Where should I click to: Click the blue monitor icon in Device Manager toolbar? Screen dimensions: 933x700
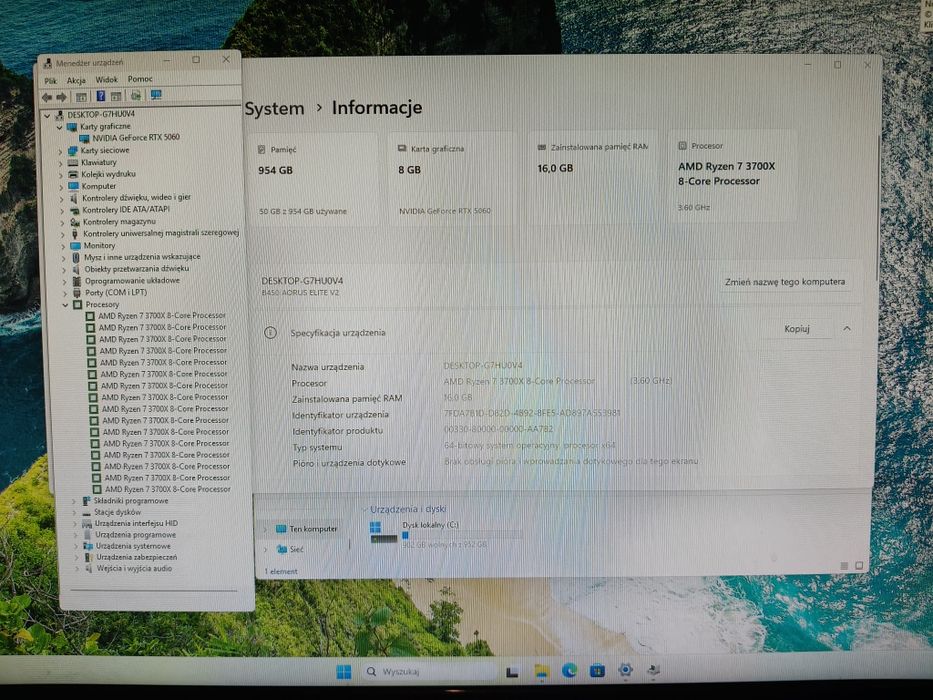click(x=156, y=95)
